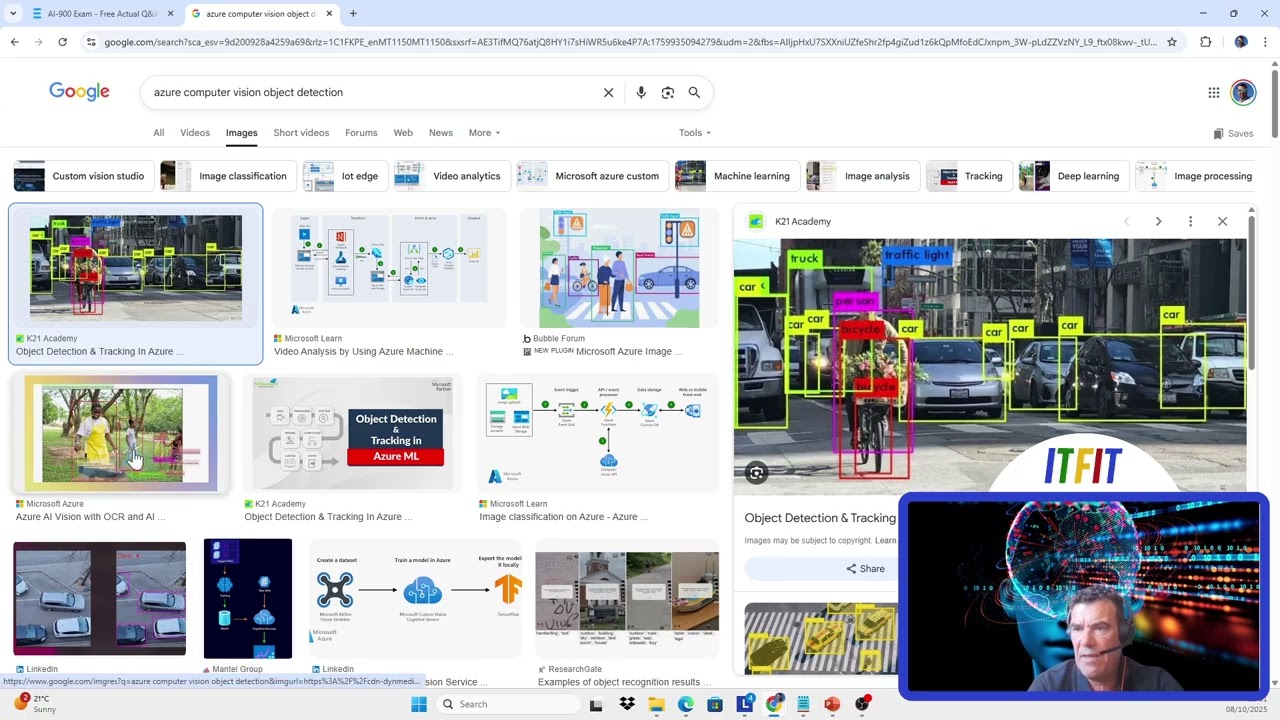The height and width of the screenshot is (720, 1280).
Task: Show next image in preview panel
Action: [x=1158, y=221]
